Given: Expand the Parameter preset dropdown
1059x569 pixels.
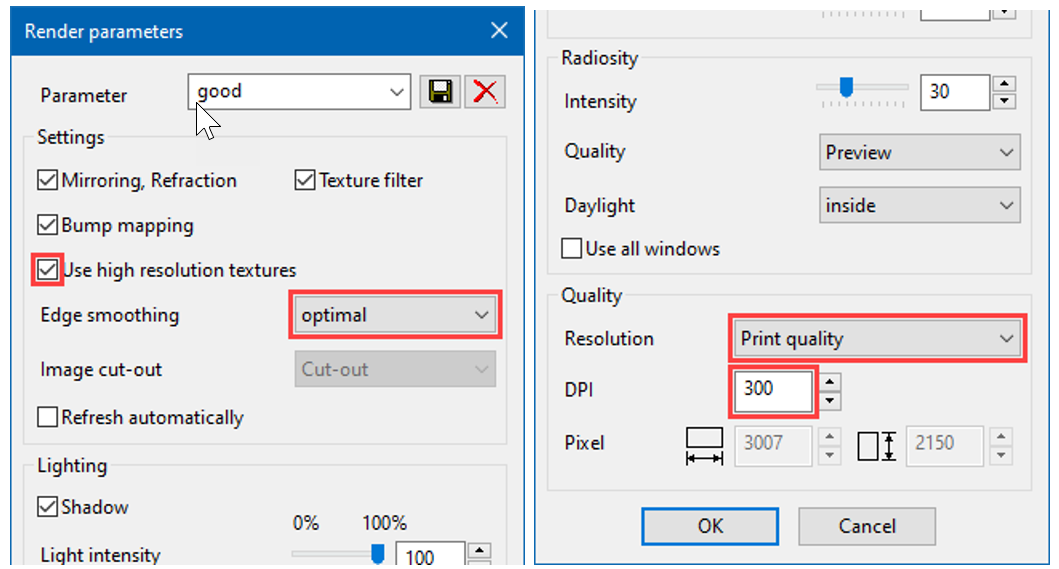Looking at the screenshot, I should click(397, 93).
